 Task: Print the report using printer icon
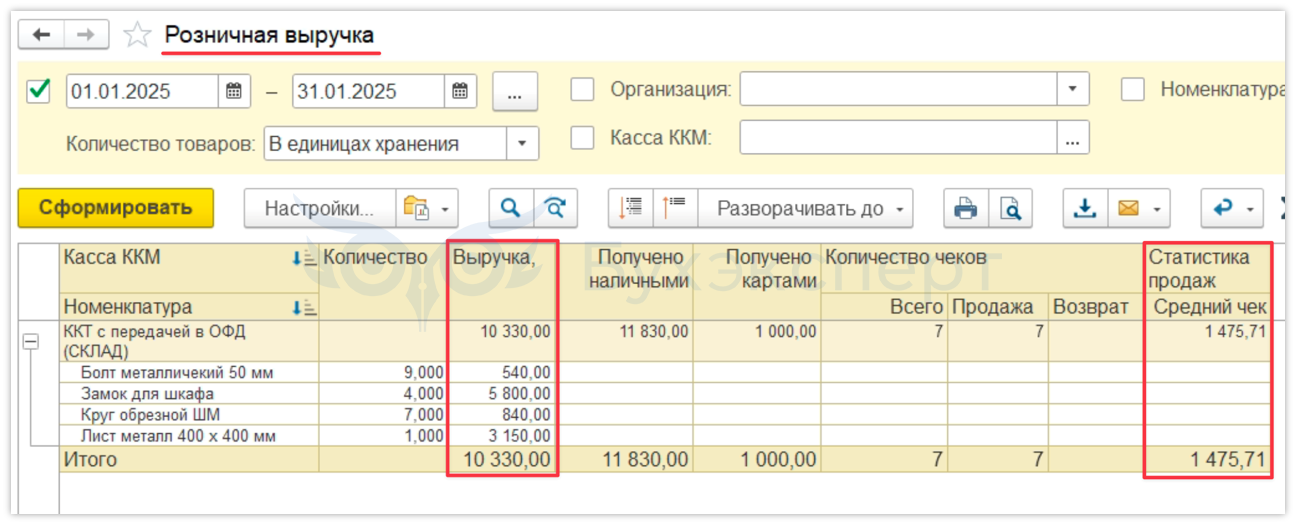coord(966,208)
